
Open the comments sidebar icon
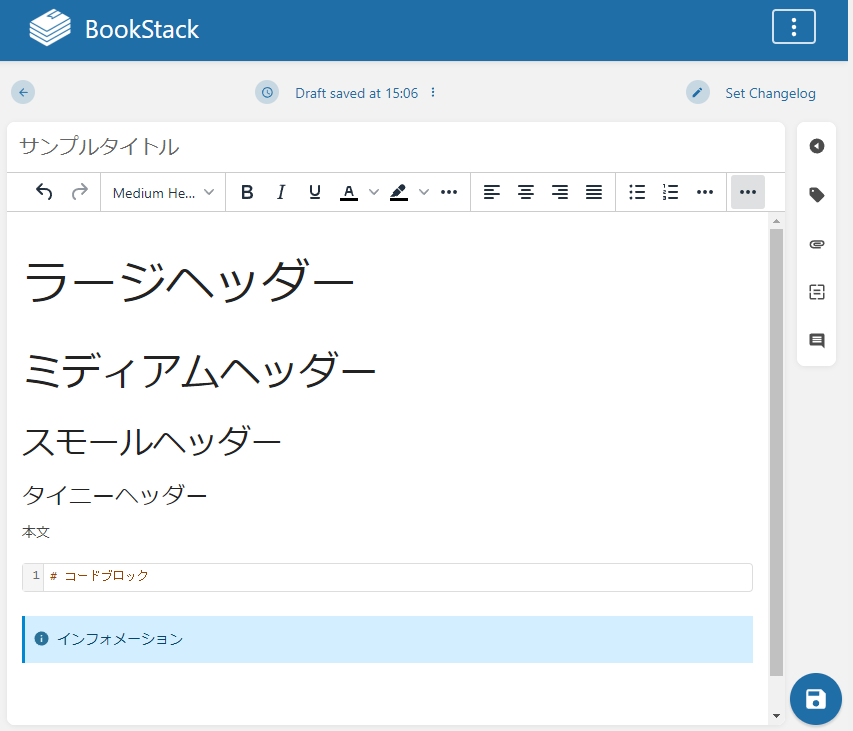click(817, 341)
